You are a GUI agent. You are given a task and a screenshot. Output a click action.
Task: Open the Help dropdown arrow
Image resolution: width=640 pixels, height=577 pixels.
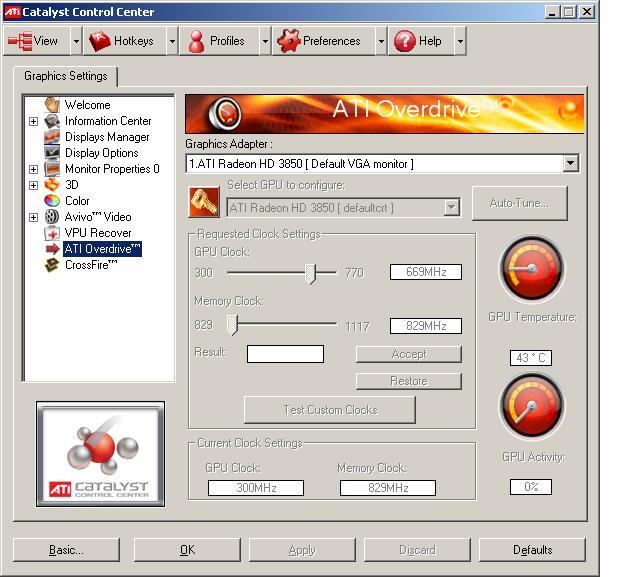coord(460,41)
